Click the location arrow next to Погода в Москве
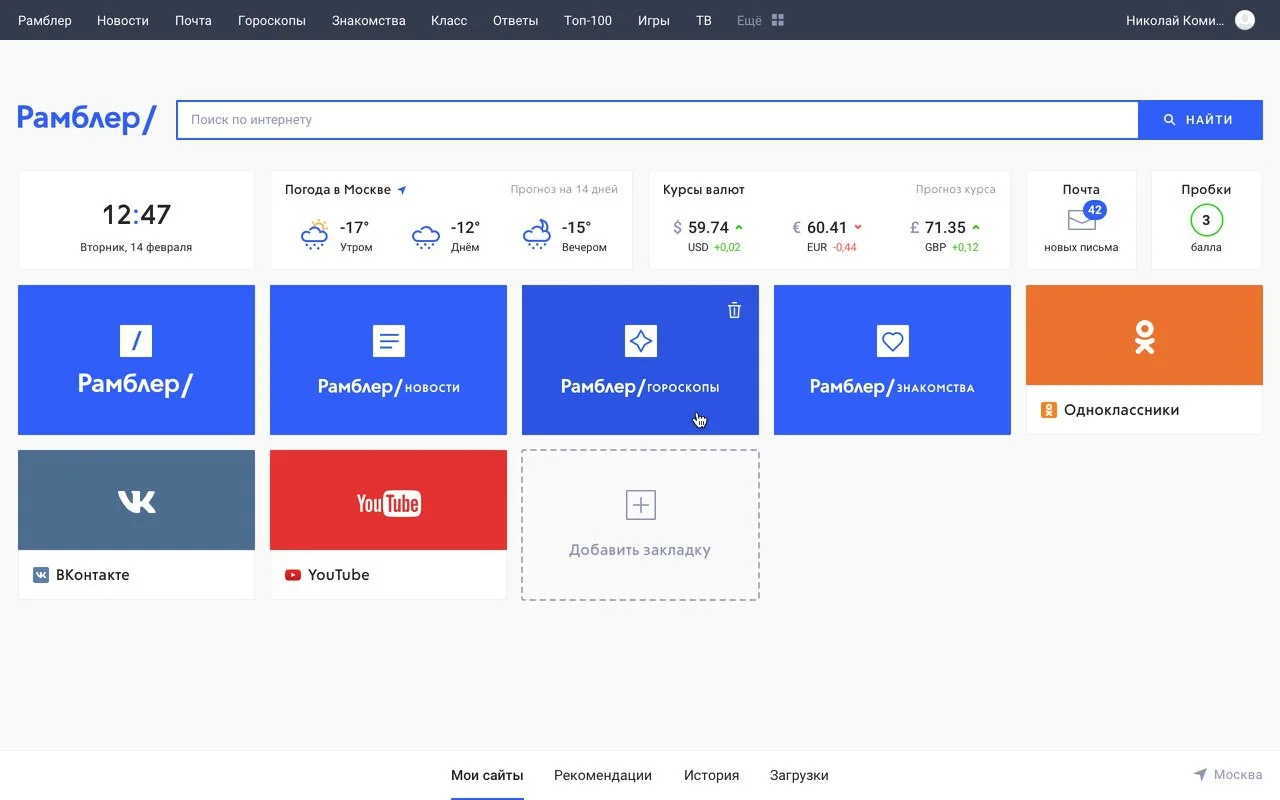This screenshot has height=800, width=1280. tap(402, 190)
